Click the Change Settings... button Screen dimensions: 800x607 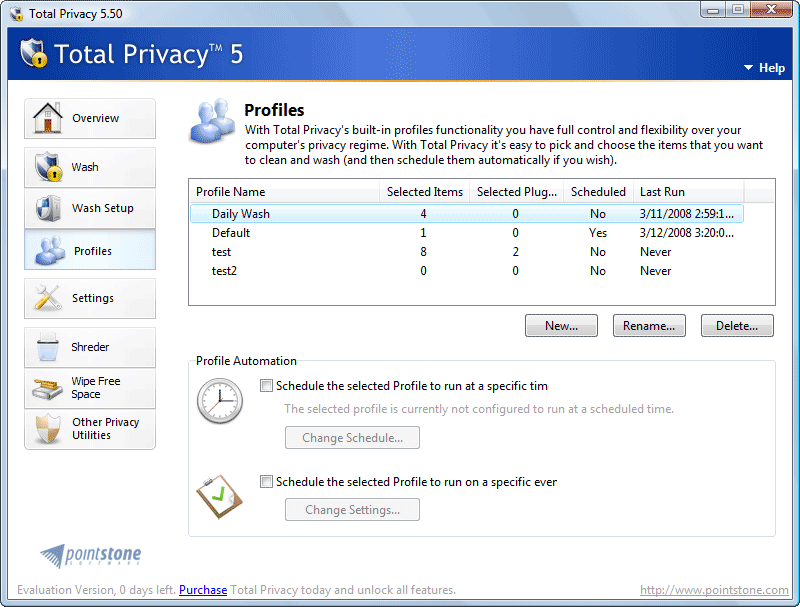[x=353, y=510]
